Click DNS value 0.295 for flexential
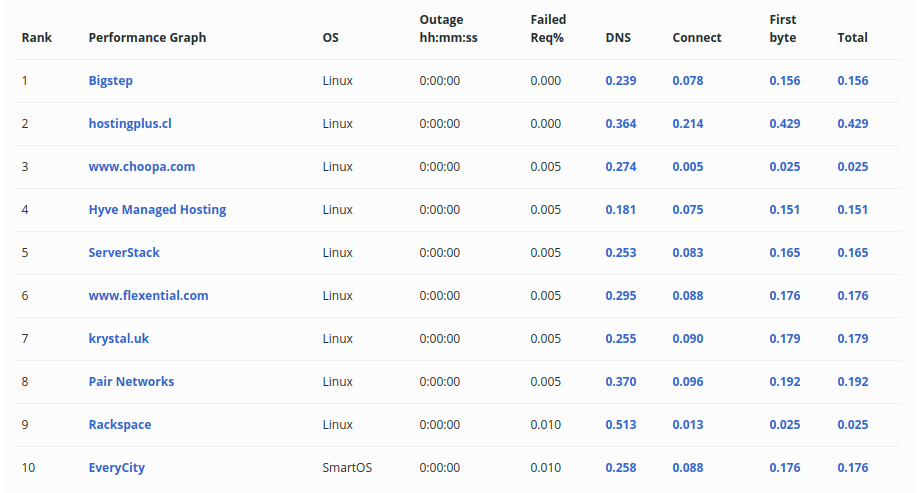The height and width of the screenshot is (493, 918). tap(621, 296)
